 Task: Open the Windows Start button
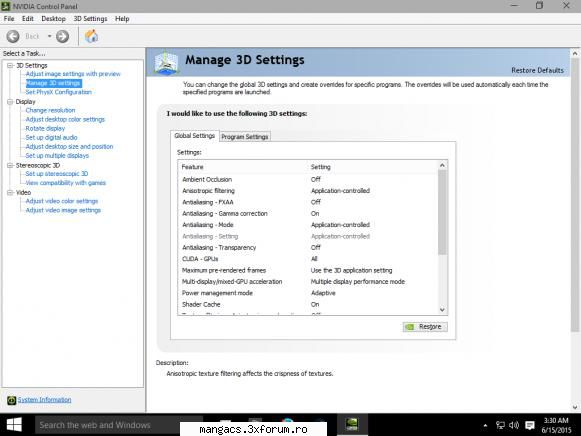click(x=14, y=425)
